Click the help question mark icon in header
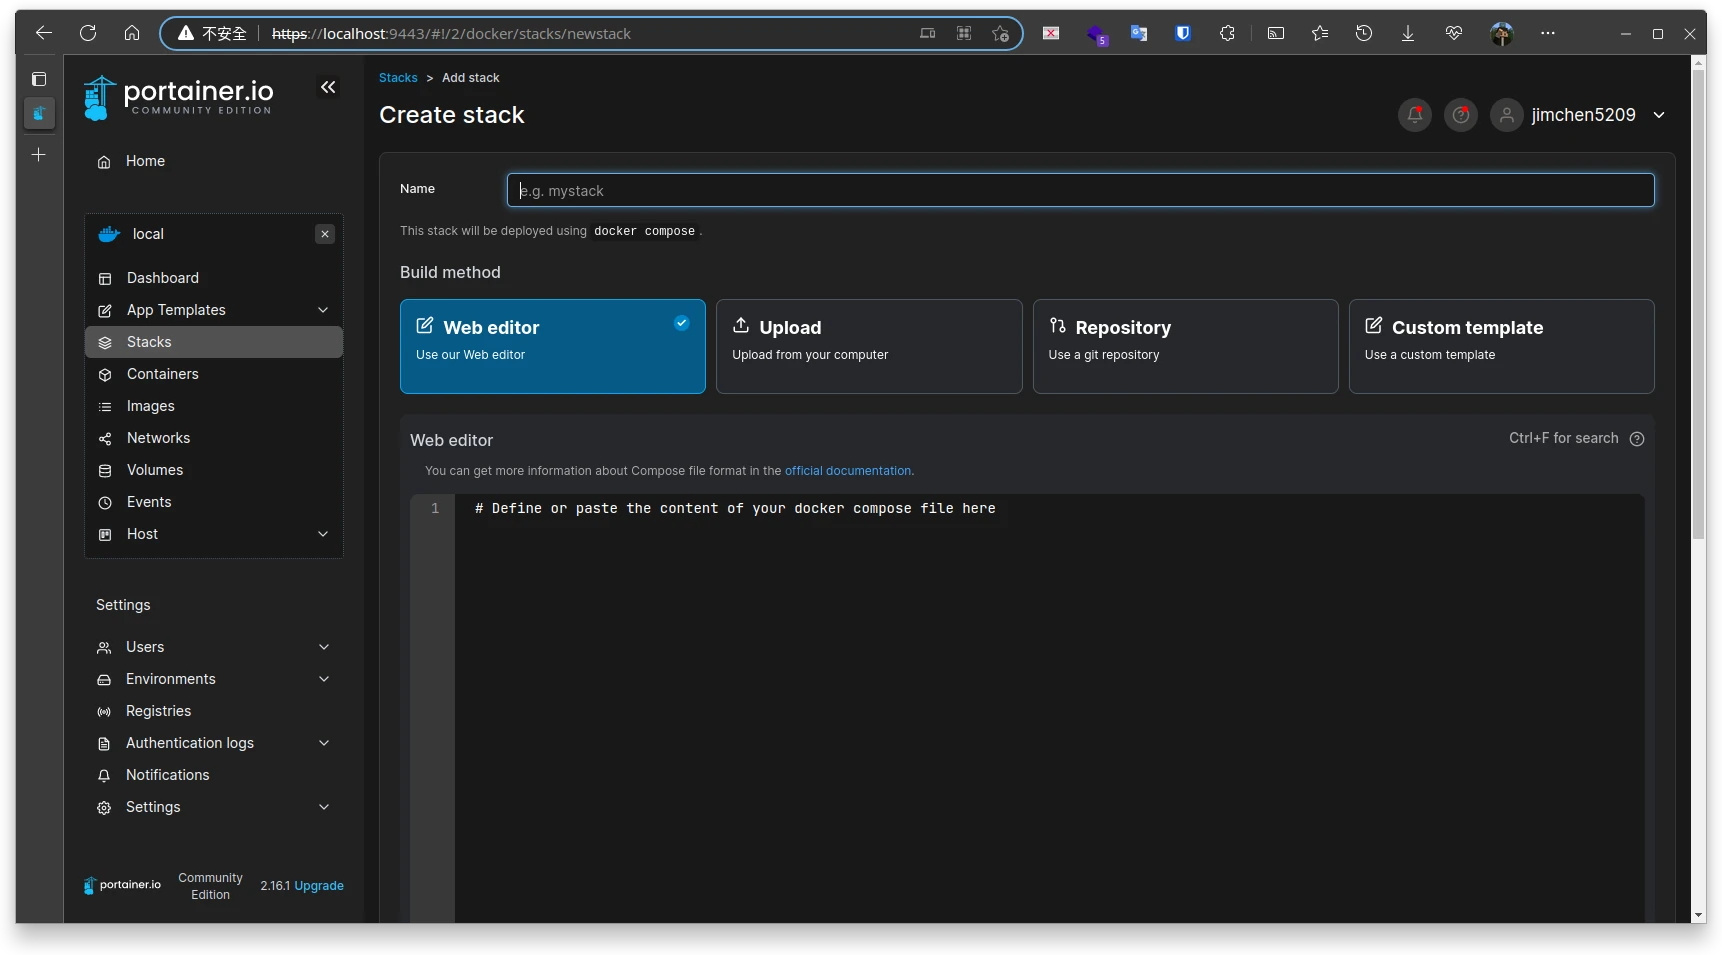Viewport: 1722px width, 955px height. pyautogui.click(x=1460, y=115)
